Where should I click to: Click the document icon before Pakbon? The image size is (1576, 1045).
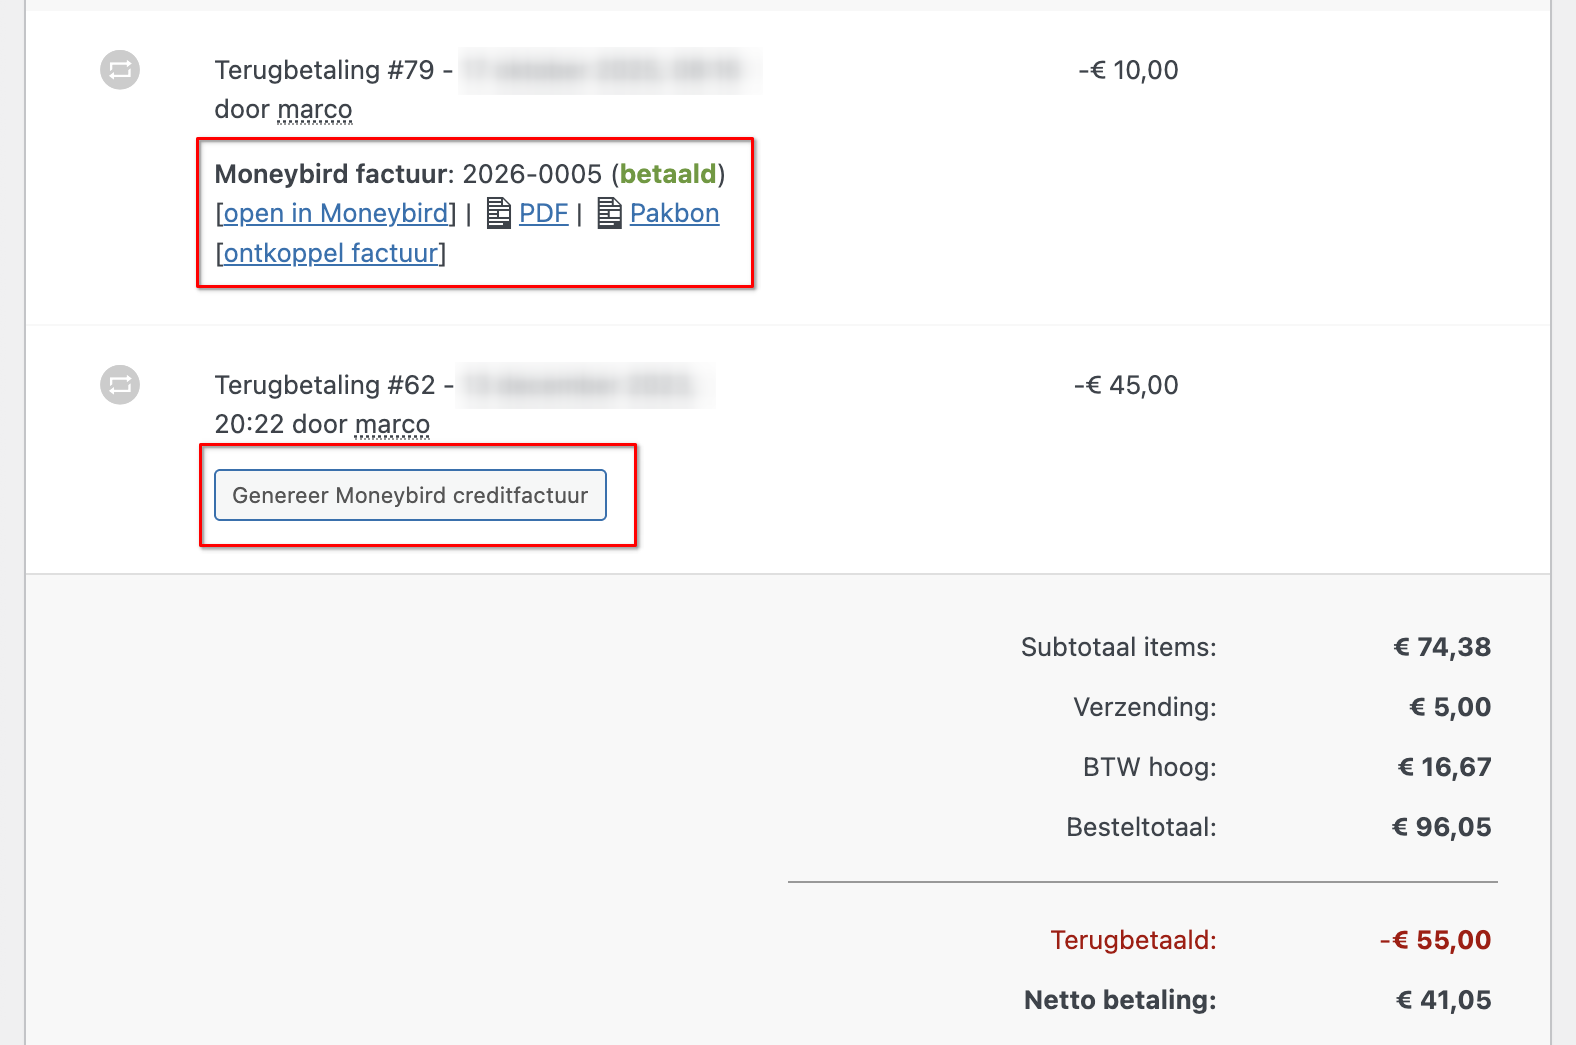(x=609, y=213)
